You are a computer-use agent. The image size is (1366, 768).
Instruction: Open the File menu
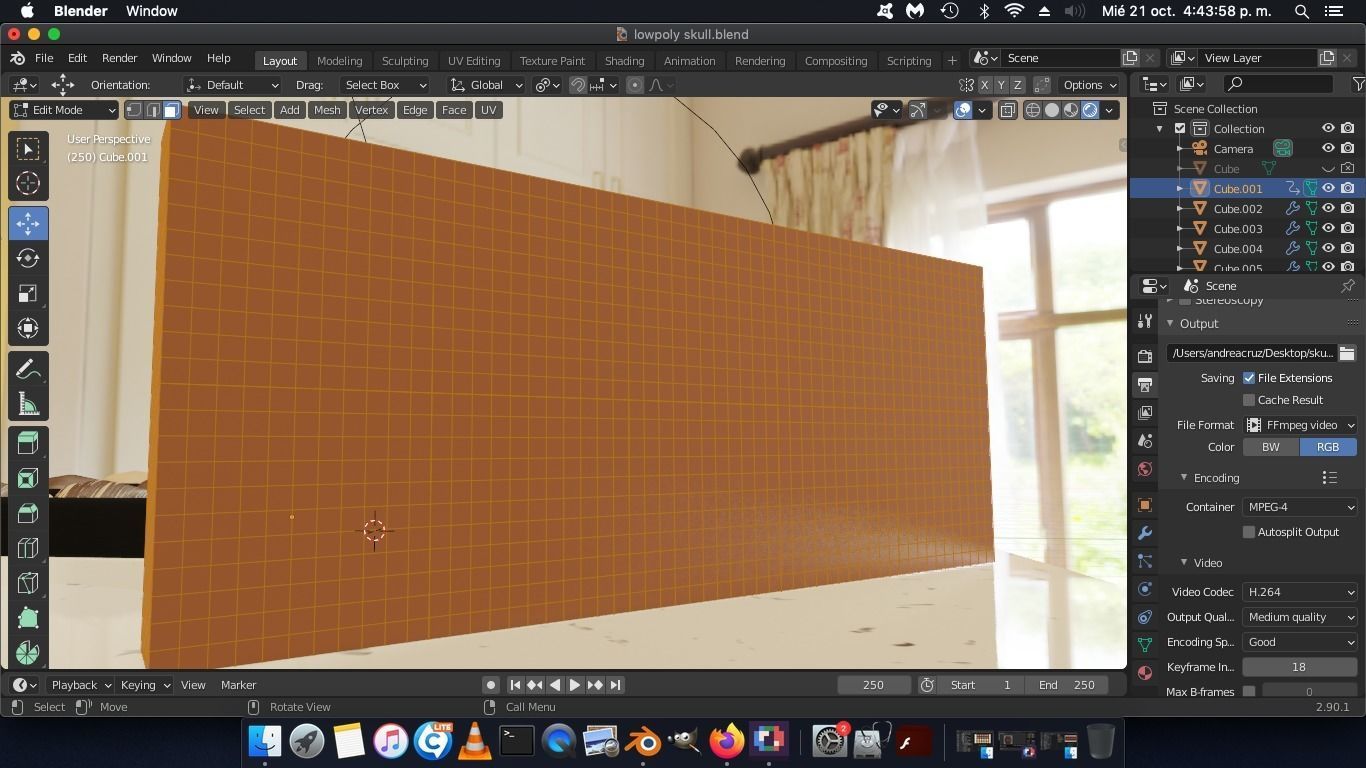click(x=44, y=58)
